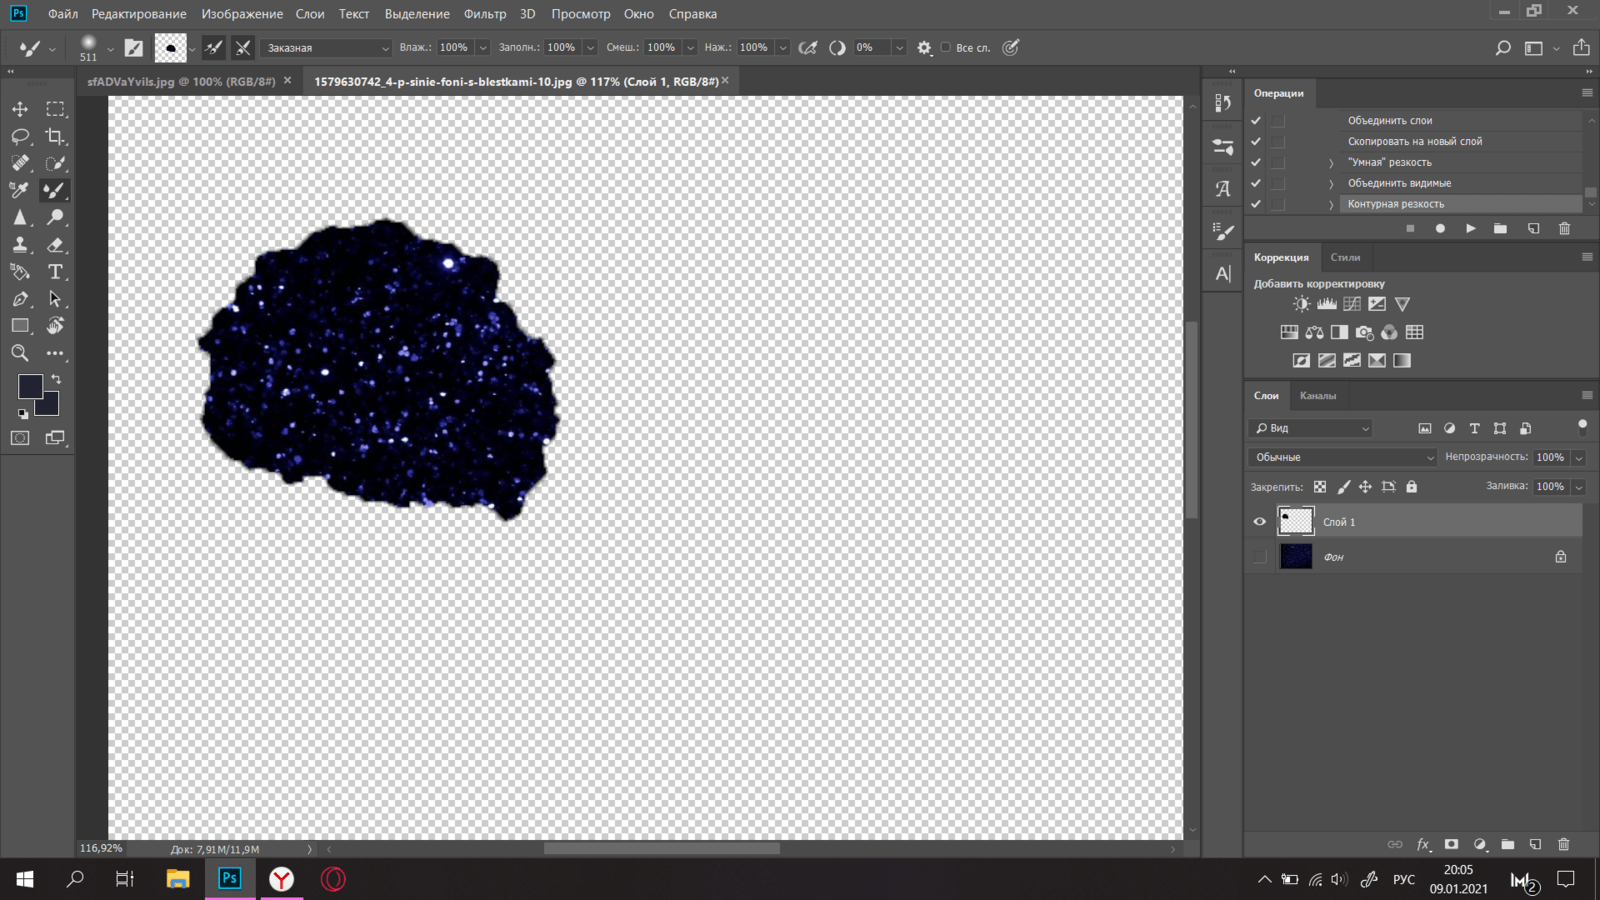Open the Обычные blend mode dropdown
Screen dimensions: 1600x900
(1343, 457)
